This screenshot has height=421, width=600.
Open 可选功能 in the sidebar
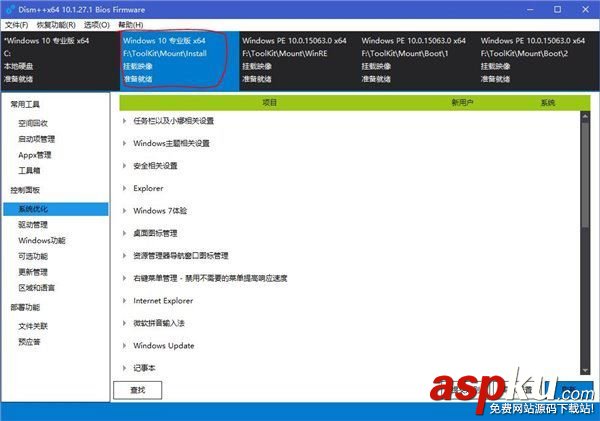point(33,256)
